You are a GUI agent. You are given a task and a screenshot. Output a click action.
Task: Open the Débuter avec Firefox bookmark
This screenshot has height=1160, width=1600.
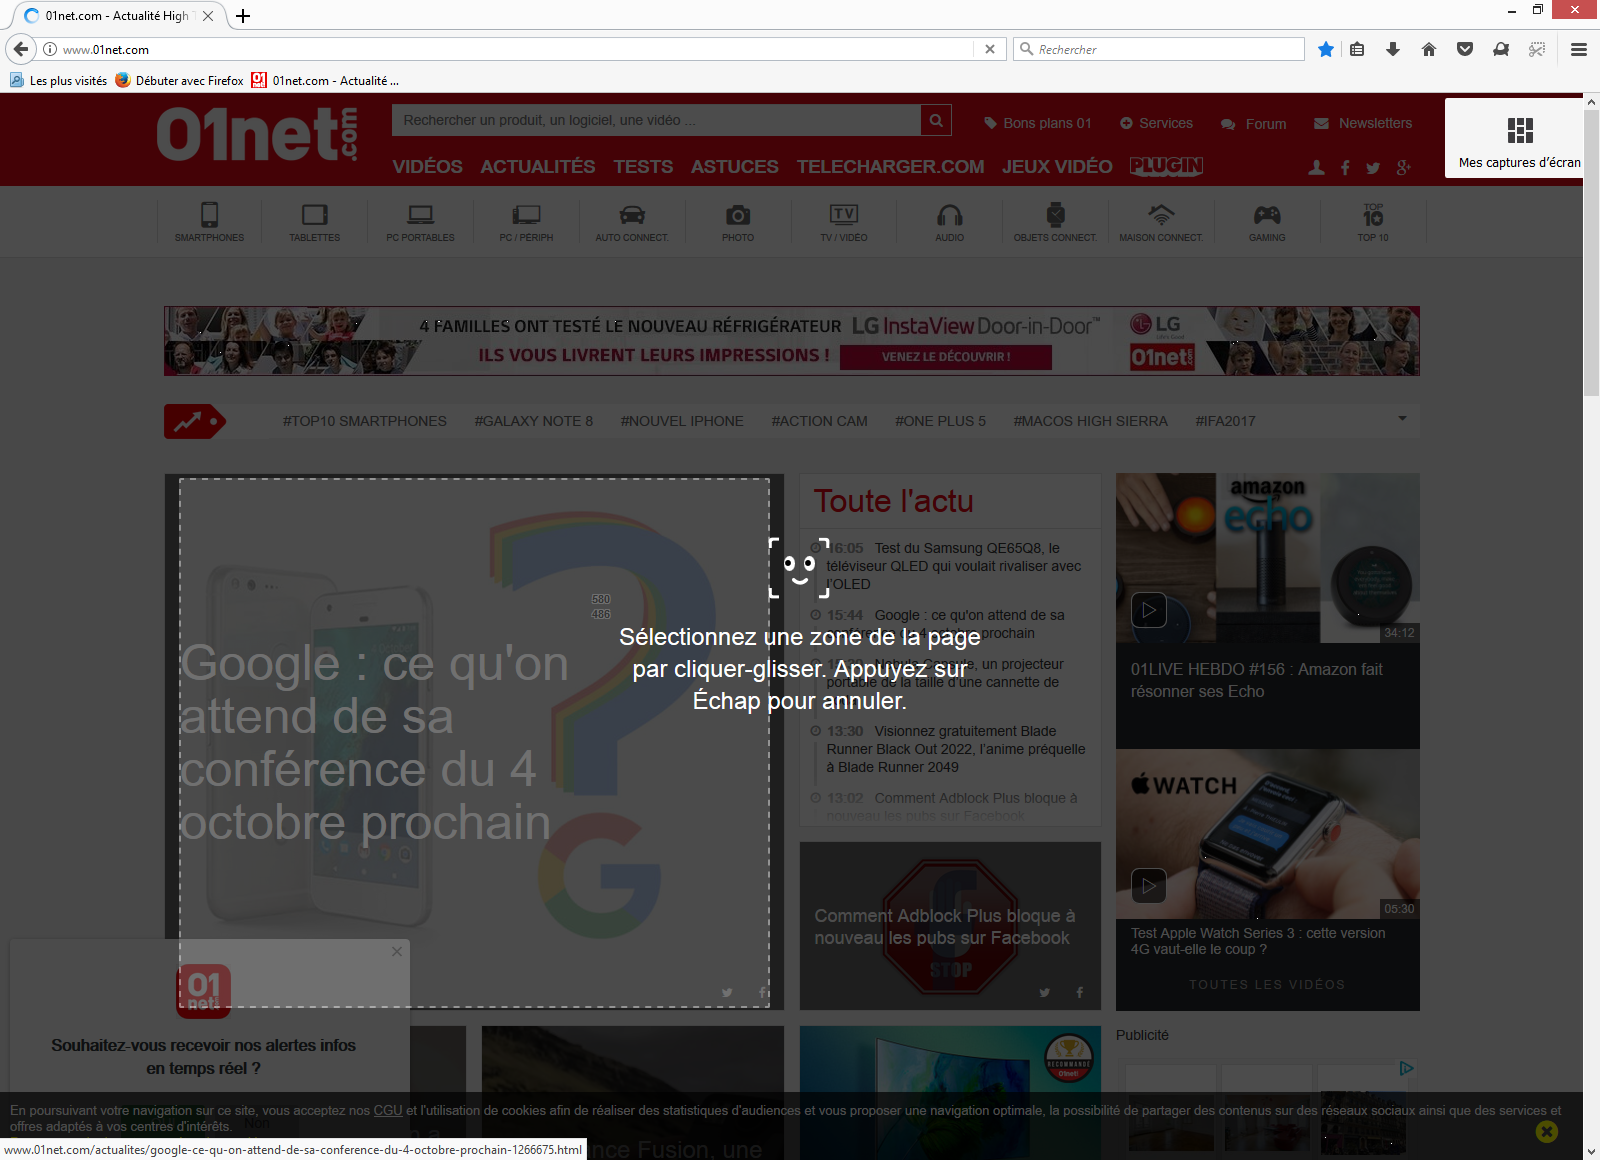180,81
